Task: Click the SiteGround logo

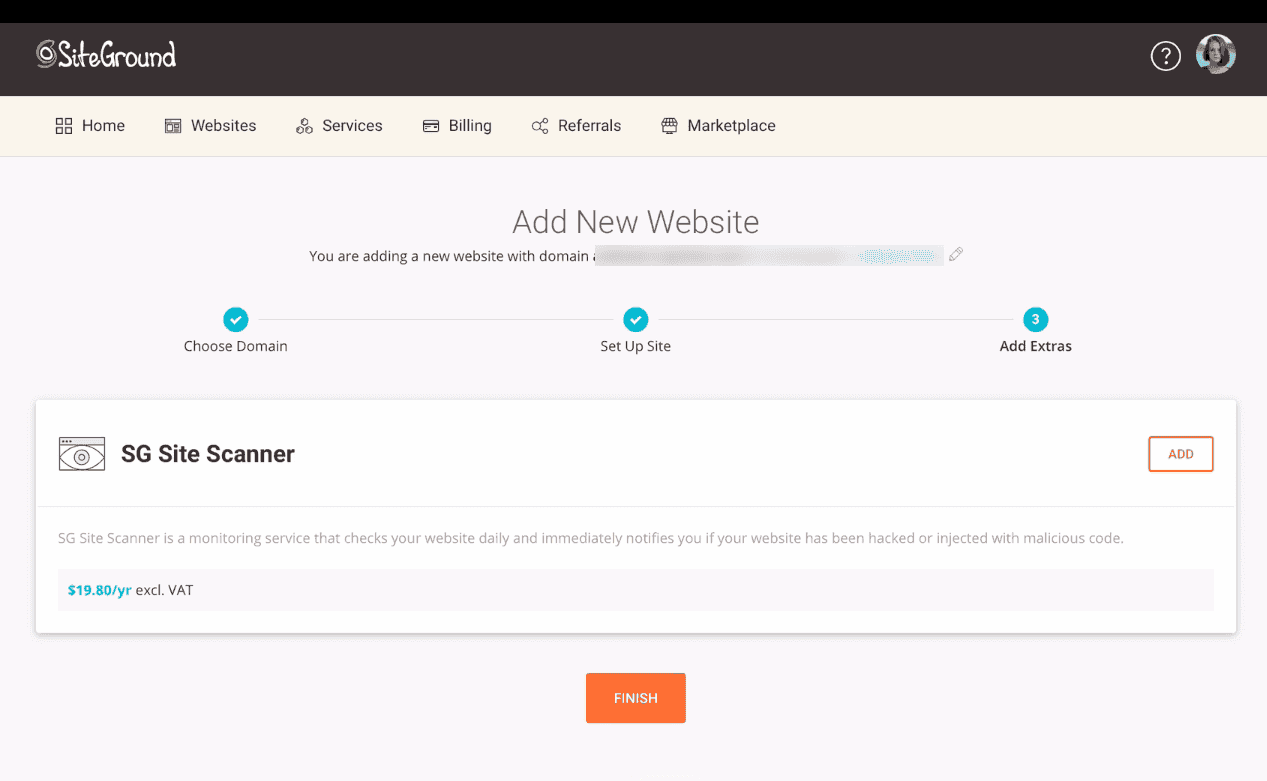Action: (106, 54)
